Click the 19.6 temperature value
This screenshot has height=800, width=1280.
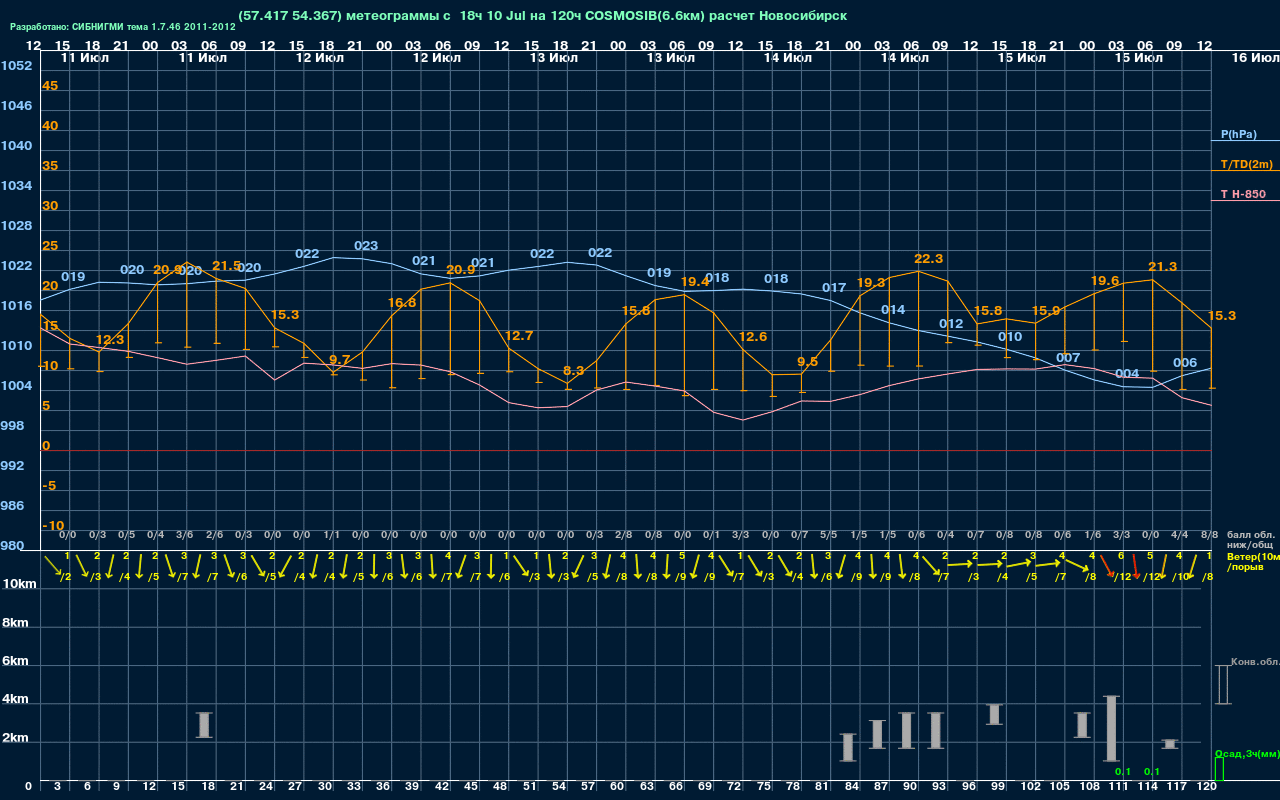[1105, 281]
